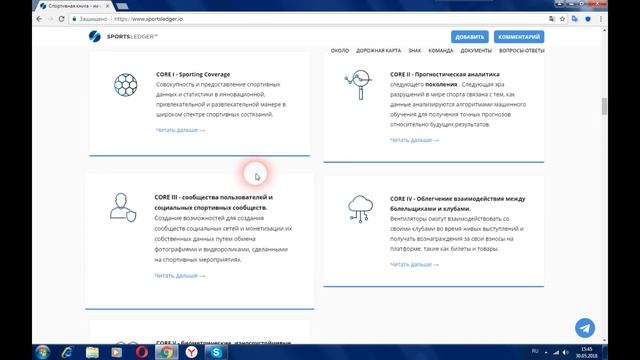Open Skype from taskbar
Image resolution: width=640 pixels, height=360 pixels.
coord(216,352)
